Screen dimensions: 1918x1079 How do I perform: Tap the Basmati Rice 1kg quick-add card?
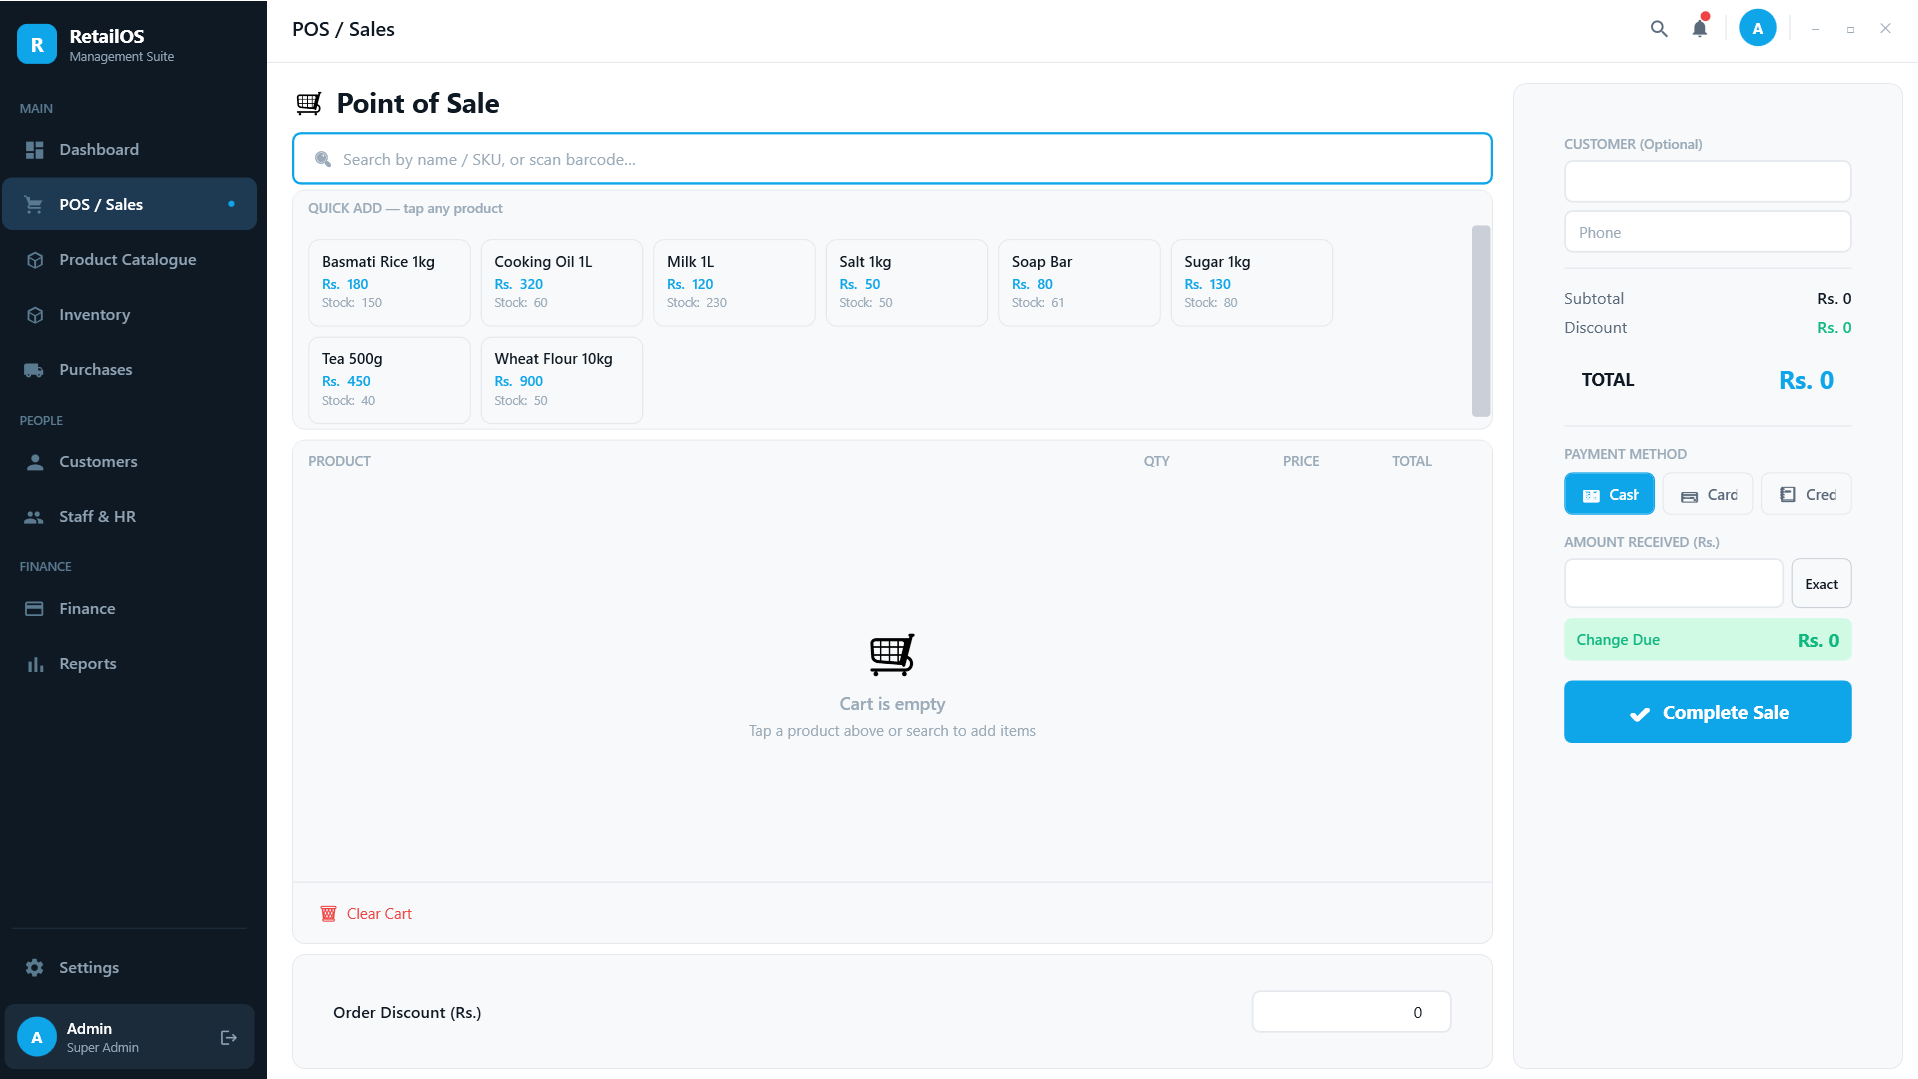point(389,282)
